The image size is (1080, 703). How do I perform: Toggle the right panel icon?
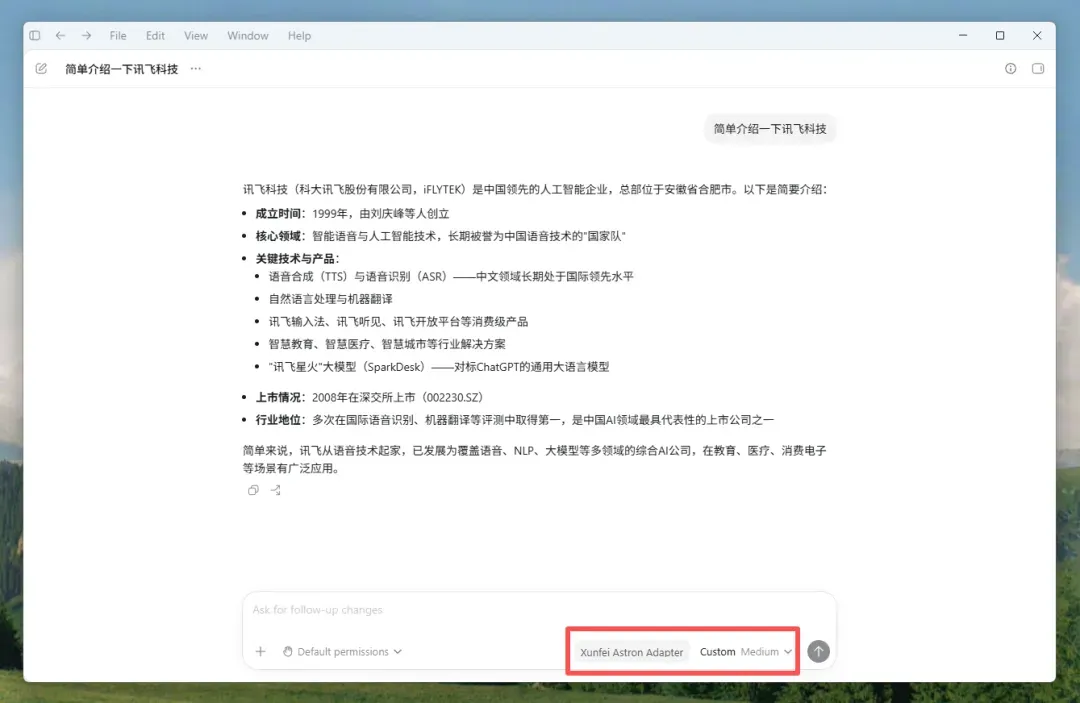point(1038,69)
